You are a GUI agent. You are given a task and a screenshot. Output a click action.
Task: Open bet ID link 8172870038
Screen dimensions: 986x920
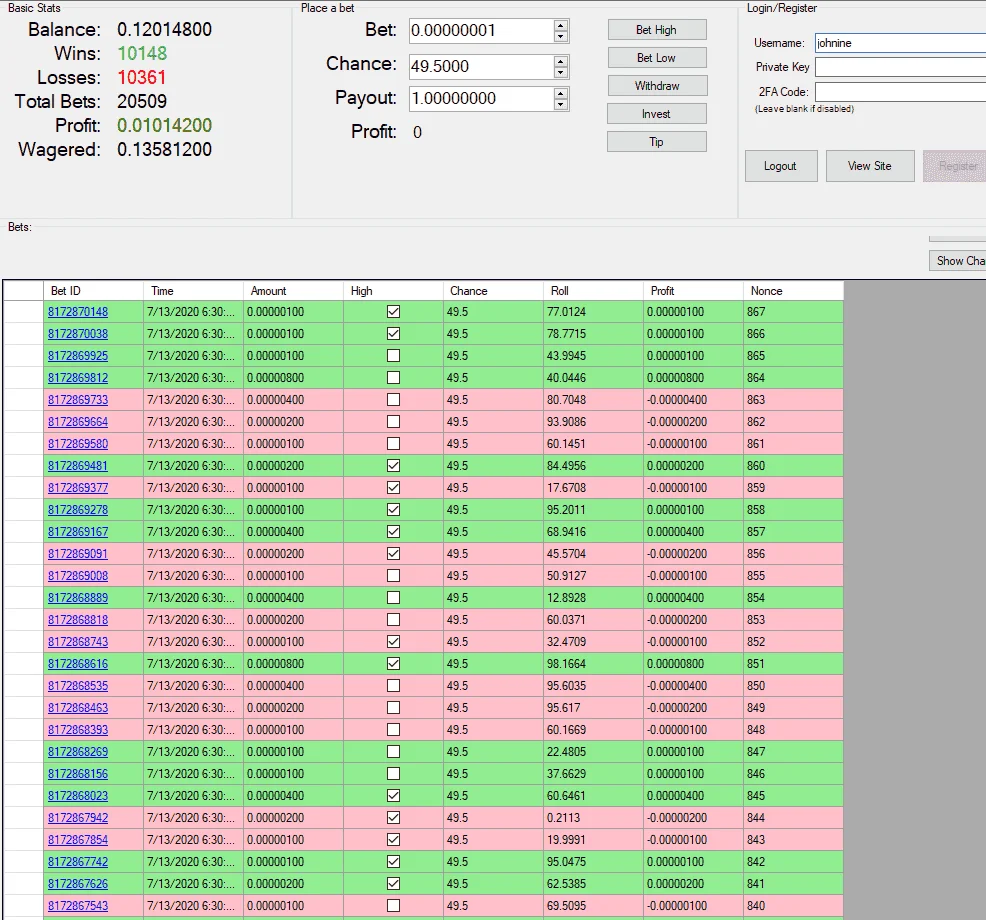click(x=78, y=334)
